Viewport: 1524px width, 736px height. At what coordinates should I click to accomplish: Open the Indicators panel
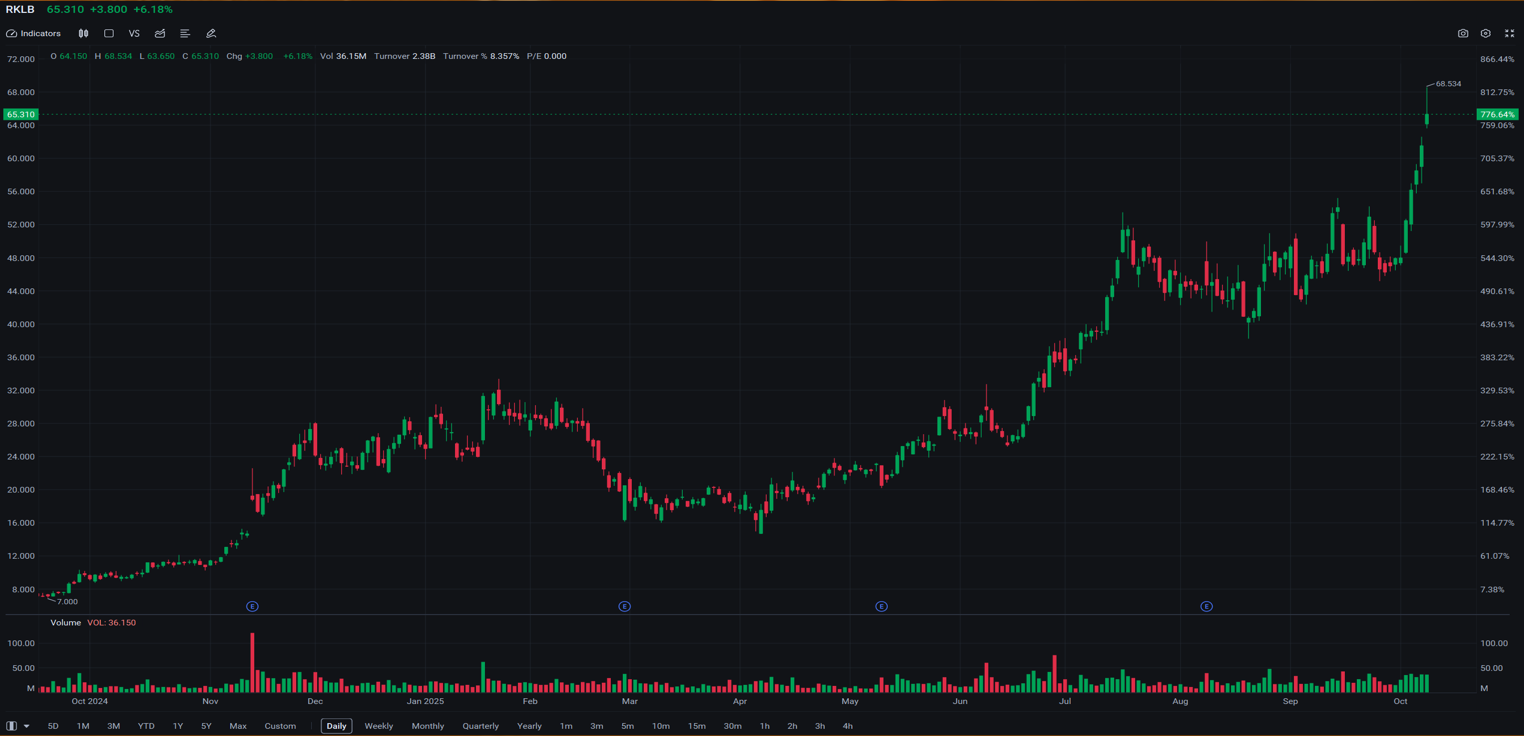coord(34,34)
